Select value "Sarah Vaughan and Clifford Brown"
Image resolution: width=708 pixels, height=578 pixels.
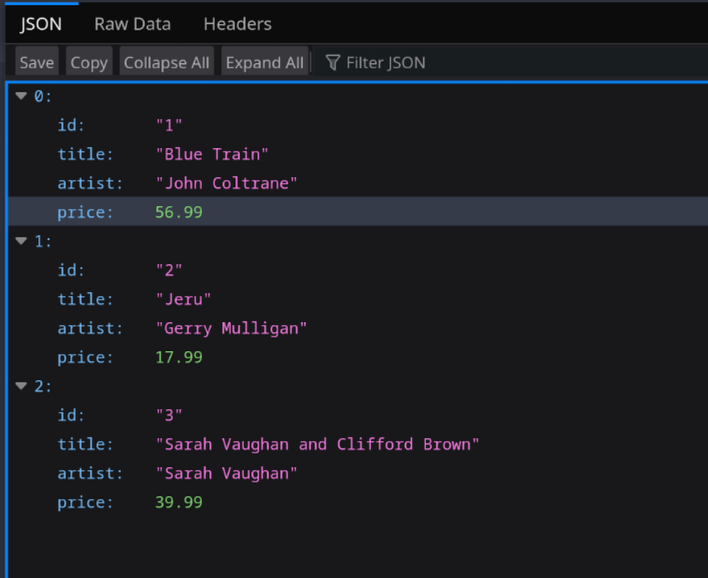pos(317,444)
